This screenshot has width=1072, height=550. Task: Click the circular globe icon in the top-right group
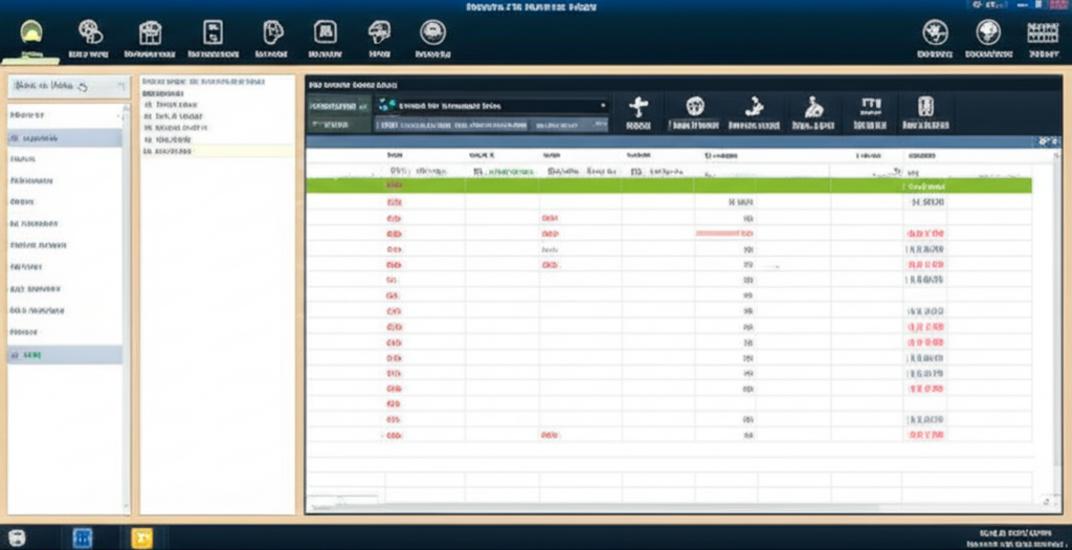click(988, 33)
